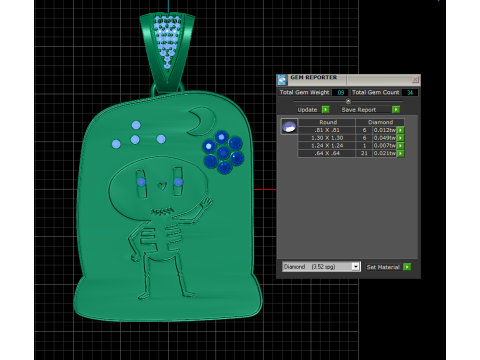Select the skeleton's right eye gem

point(178,182)
